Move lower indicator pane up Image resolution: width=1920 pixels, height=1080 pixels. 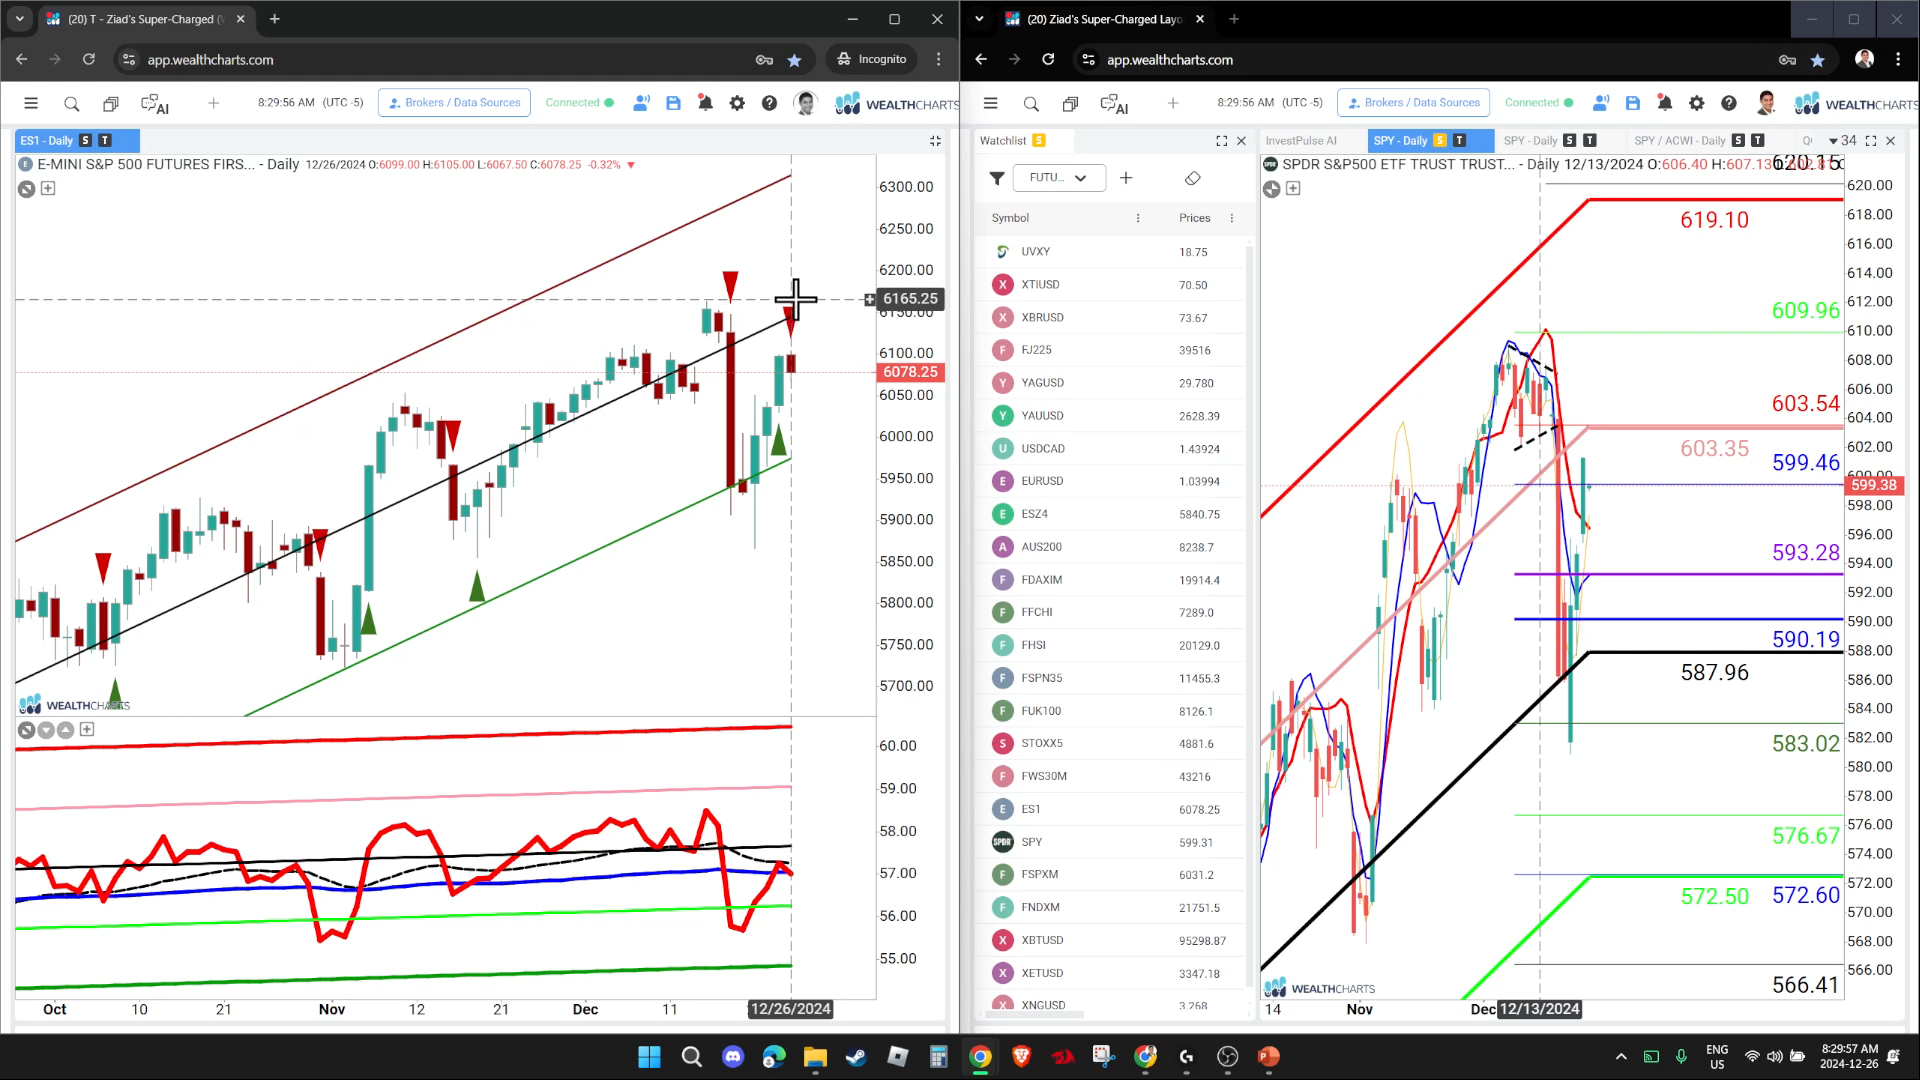(65, 730)
